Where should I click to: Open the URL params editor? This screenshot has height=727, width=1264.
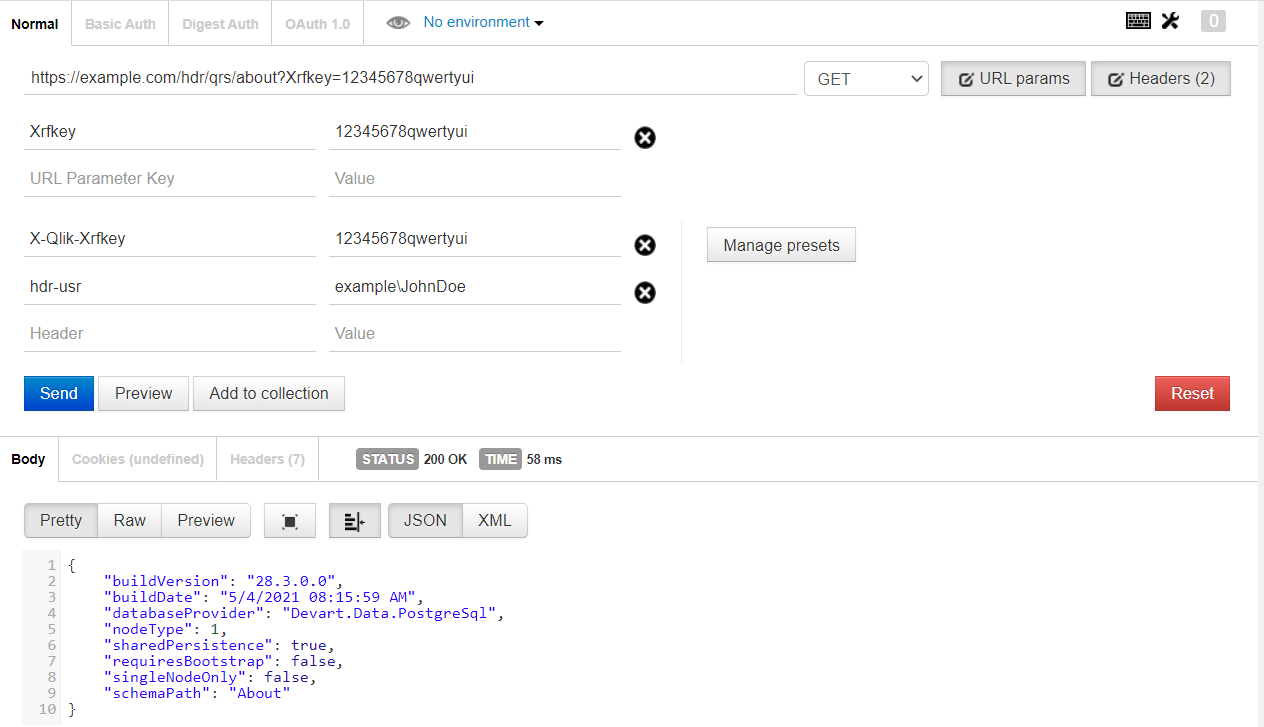[x=1013, y=78]
